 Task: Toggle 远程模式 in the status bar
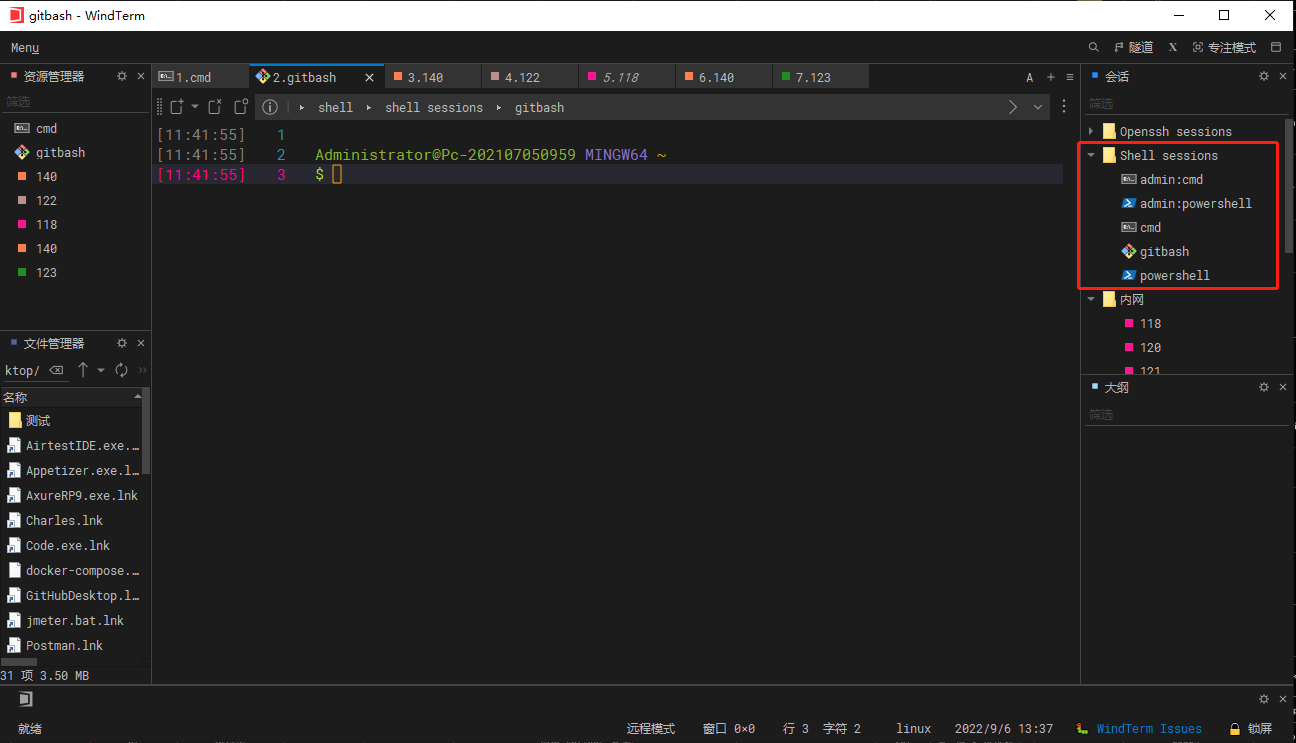(651, 729)
